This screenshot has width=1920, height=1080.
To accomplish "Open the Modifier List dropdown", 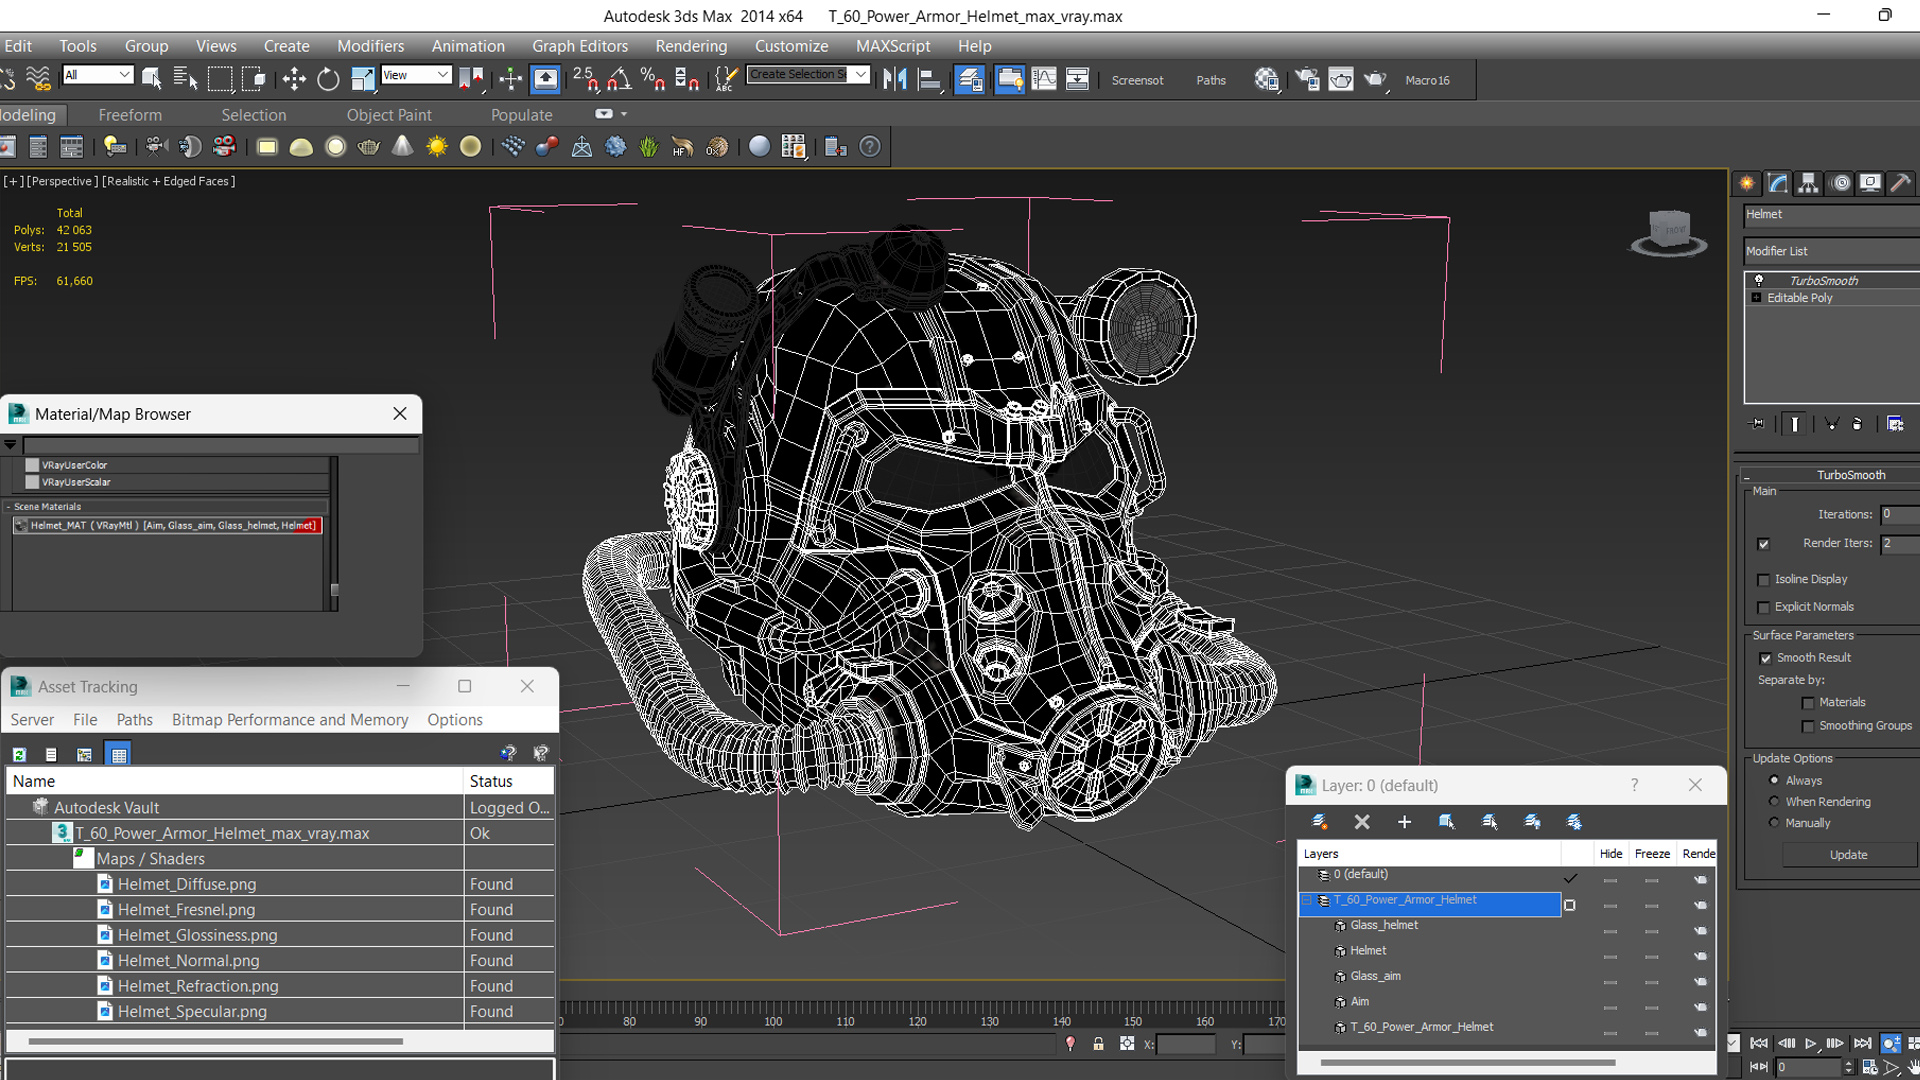I will point(1831,251).
